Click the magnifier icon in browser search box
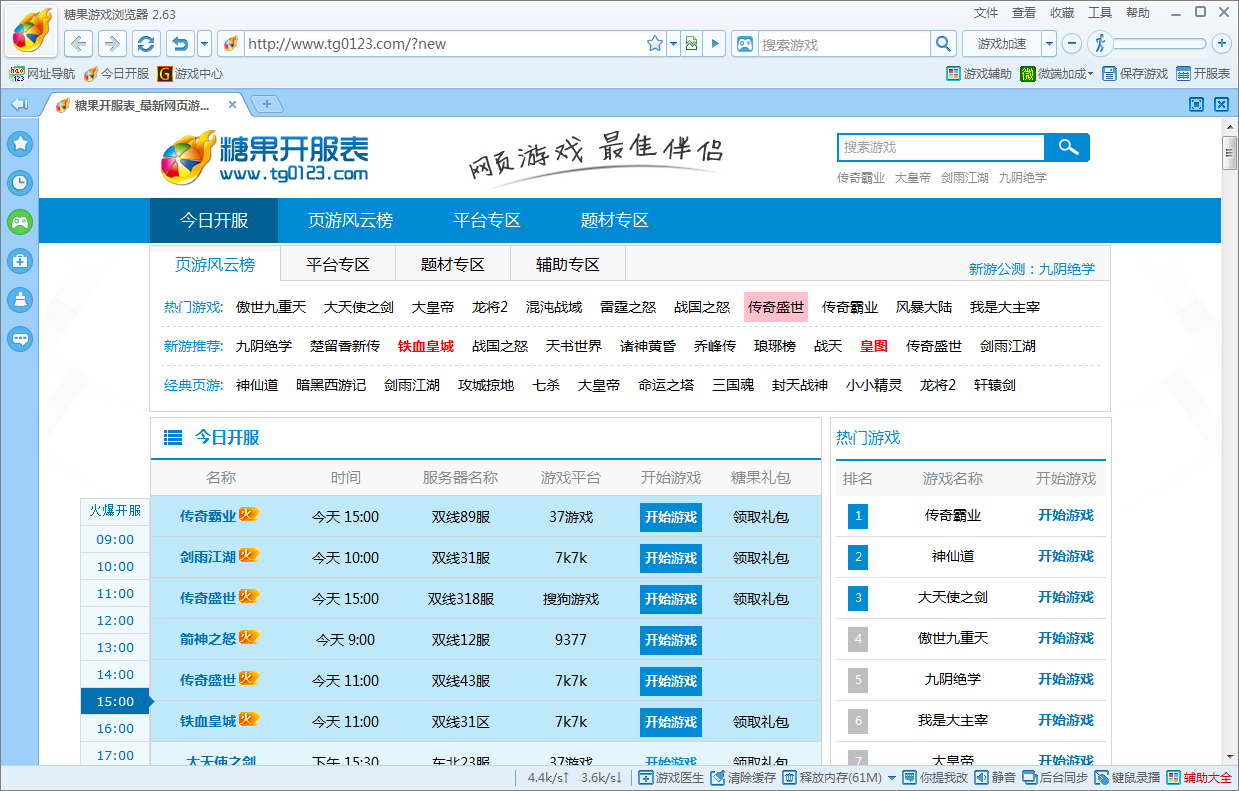Screen dimensions: 1239x791 pos(943,44)
